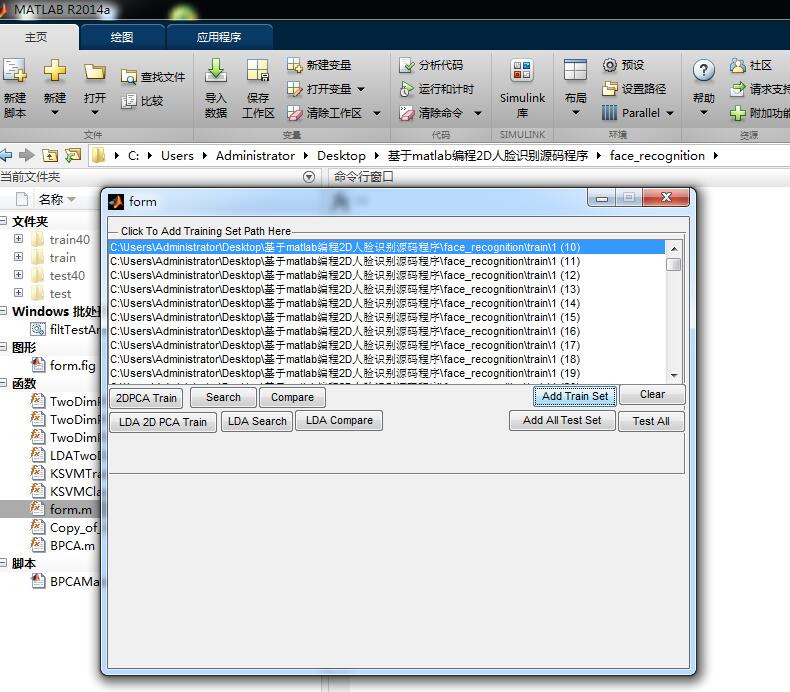Import data with 导入数据 icon

tap(216, 71)
